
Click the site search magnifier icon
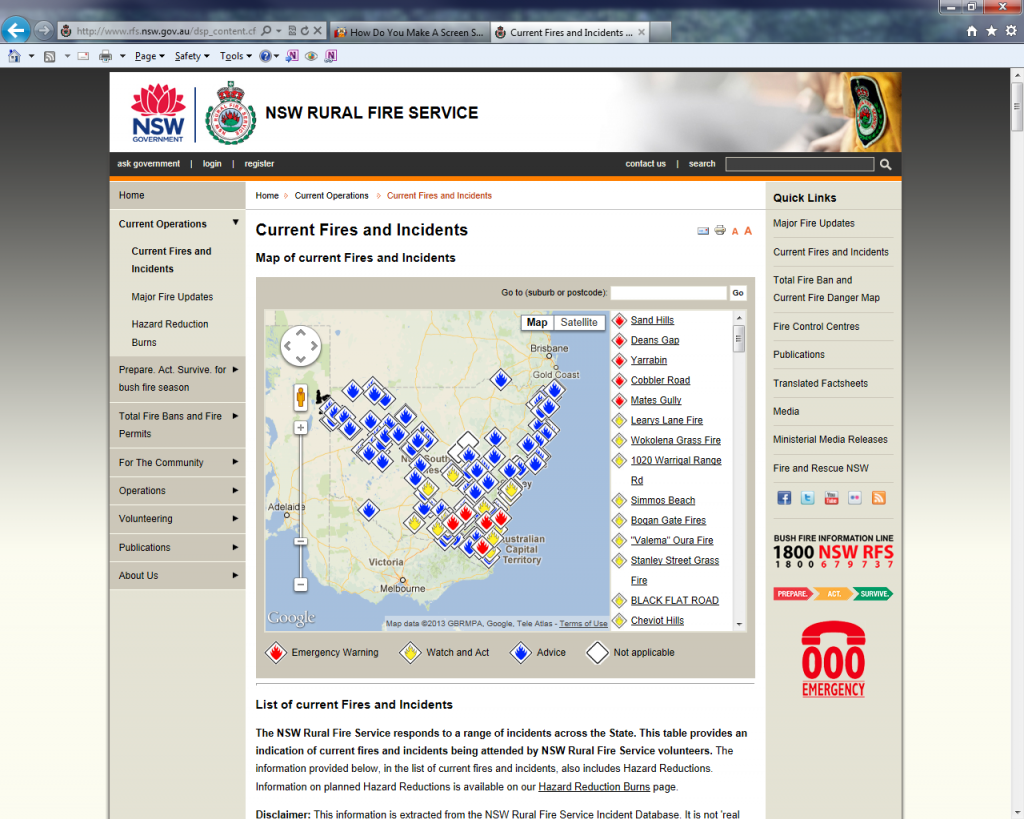(885, 164)
